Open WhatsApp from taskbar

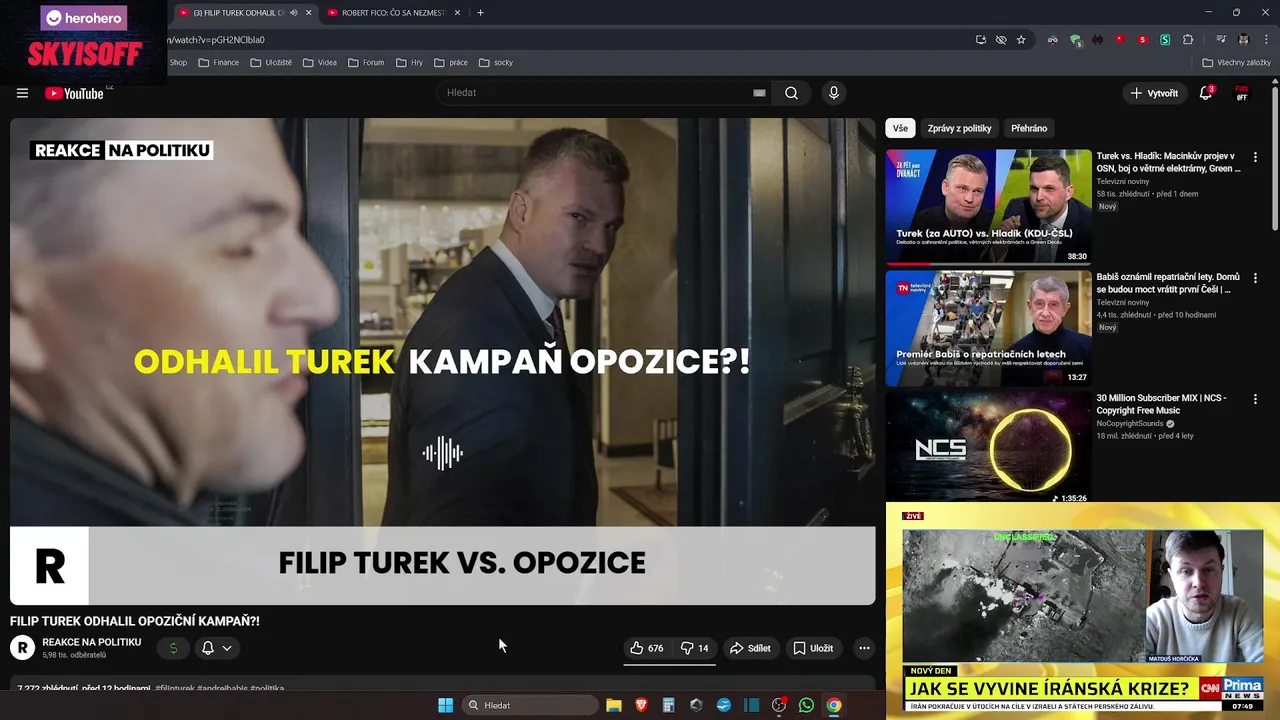806,705
